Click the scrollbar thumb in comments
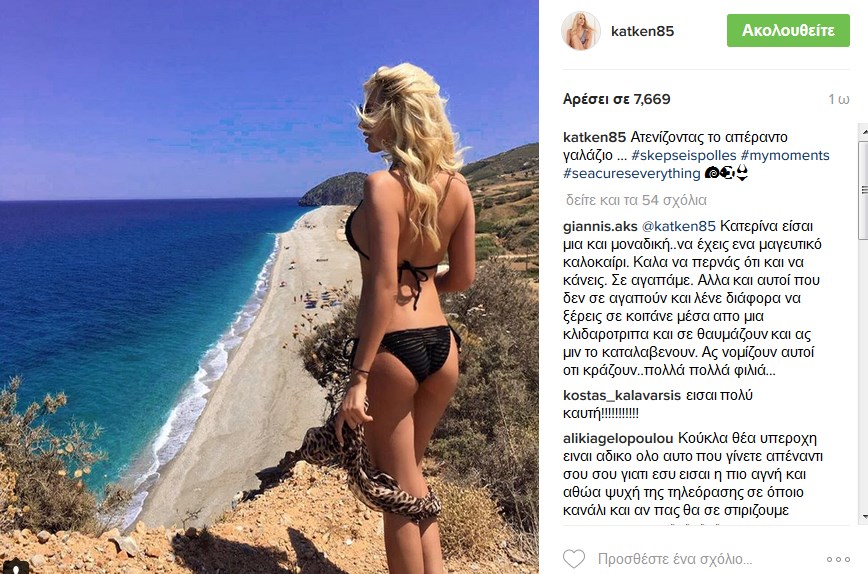The width and height of the screenshot is (868, 574). click(x=864, y=189)
